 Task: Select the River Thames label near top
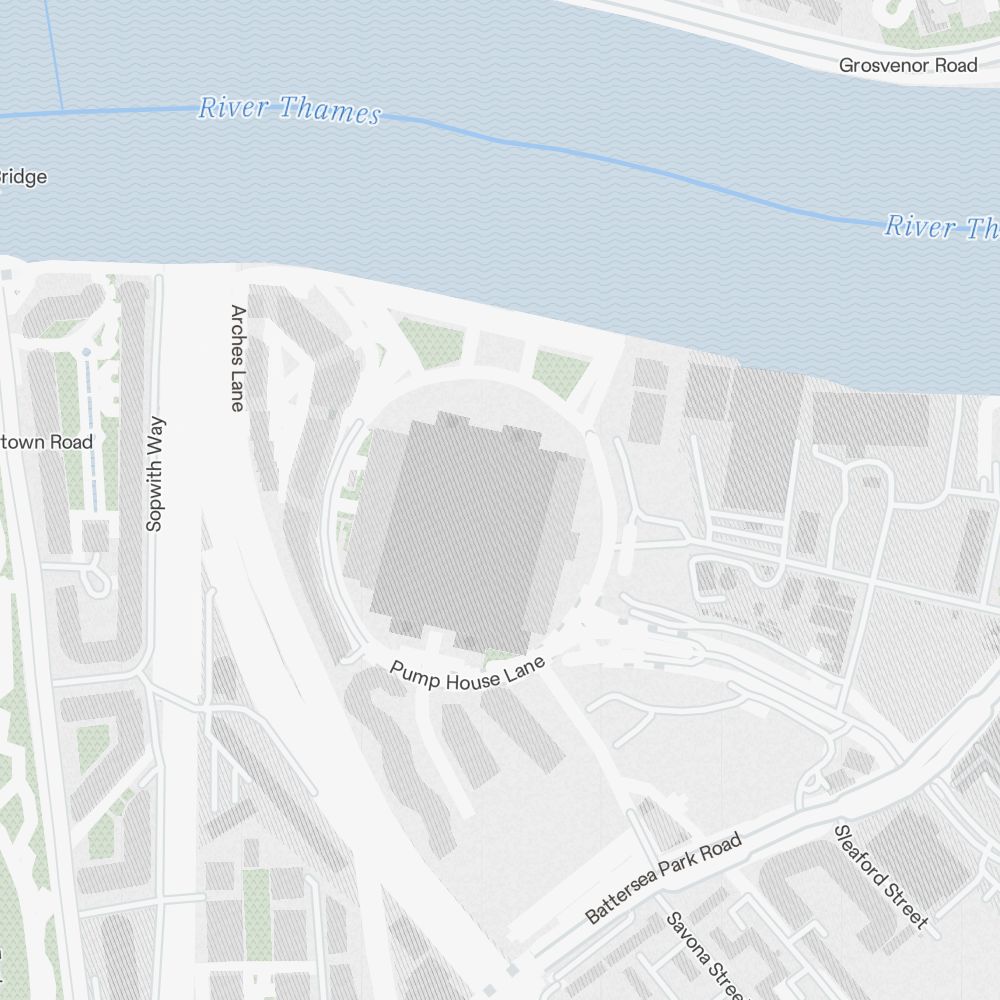point(290,109)
